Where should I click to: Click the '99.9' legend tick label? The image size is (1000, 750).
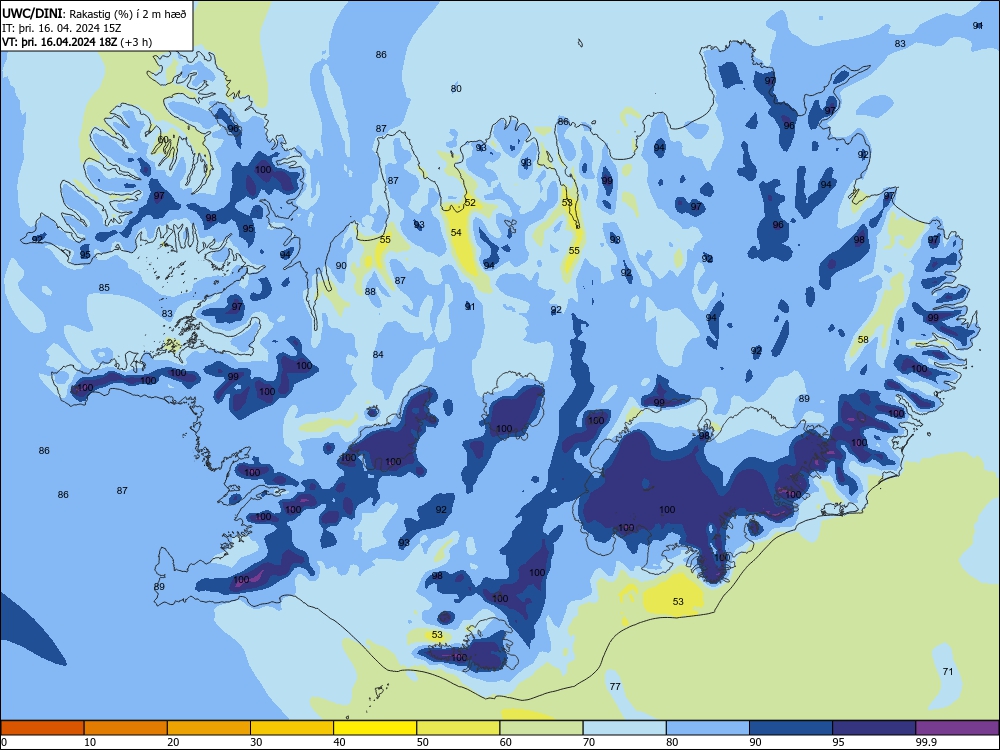coord(927,742)
